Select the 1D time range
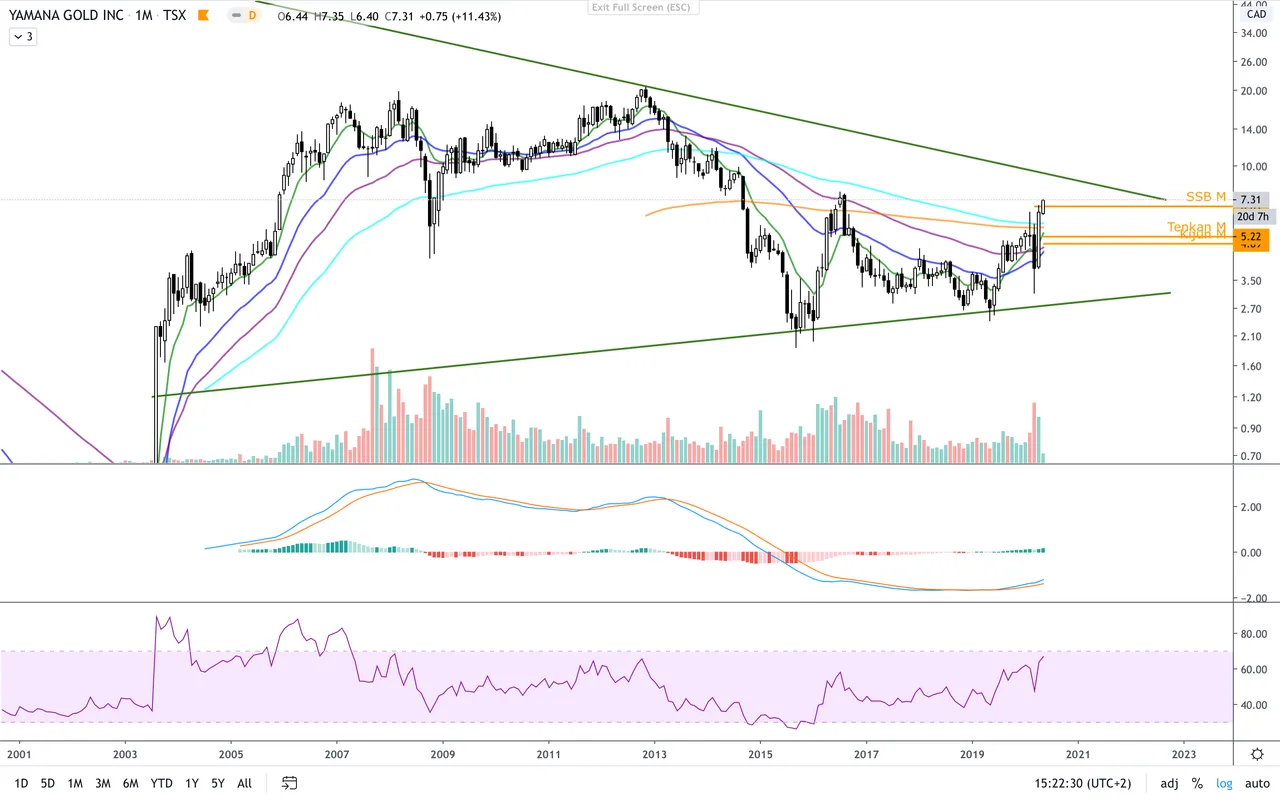This screenshot has height=800, width=1280. tap(21, 783)
